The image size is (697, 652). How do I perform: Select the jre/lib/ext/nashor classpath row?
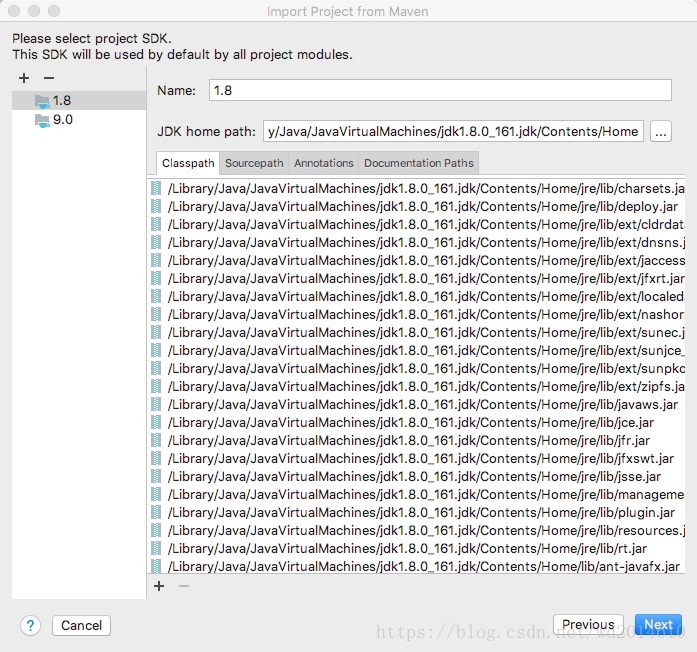coord(416,315)
